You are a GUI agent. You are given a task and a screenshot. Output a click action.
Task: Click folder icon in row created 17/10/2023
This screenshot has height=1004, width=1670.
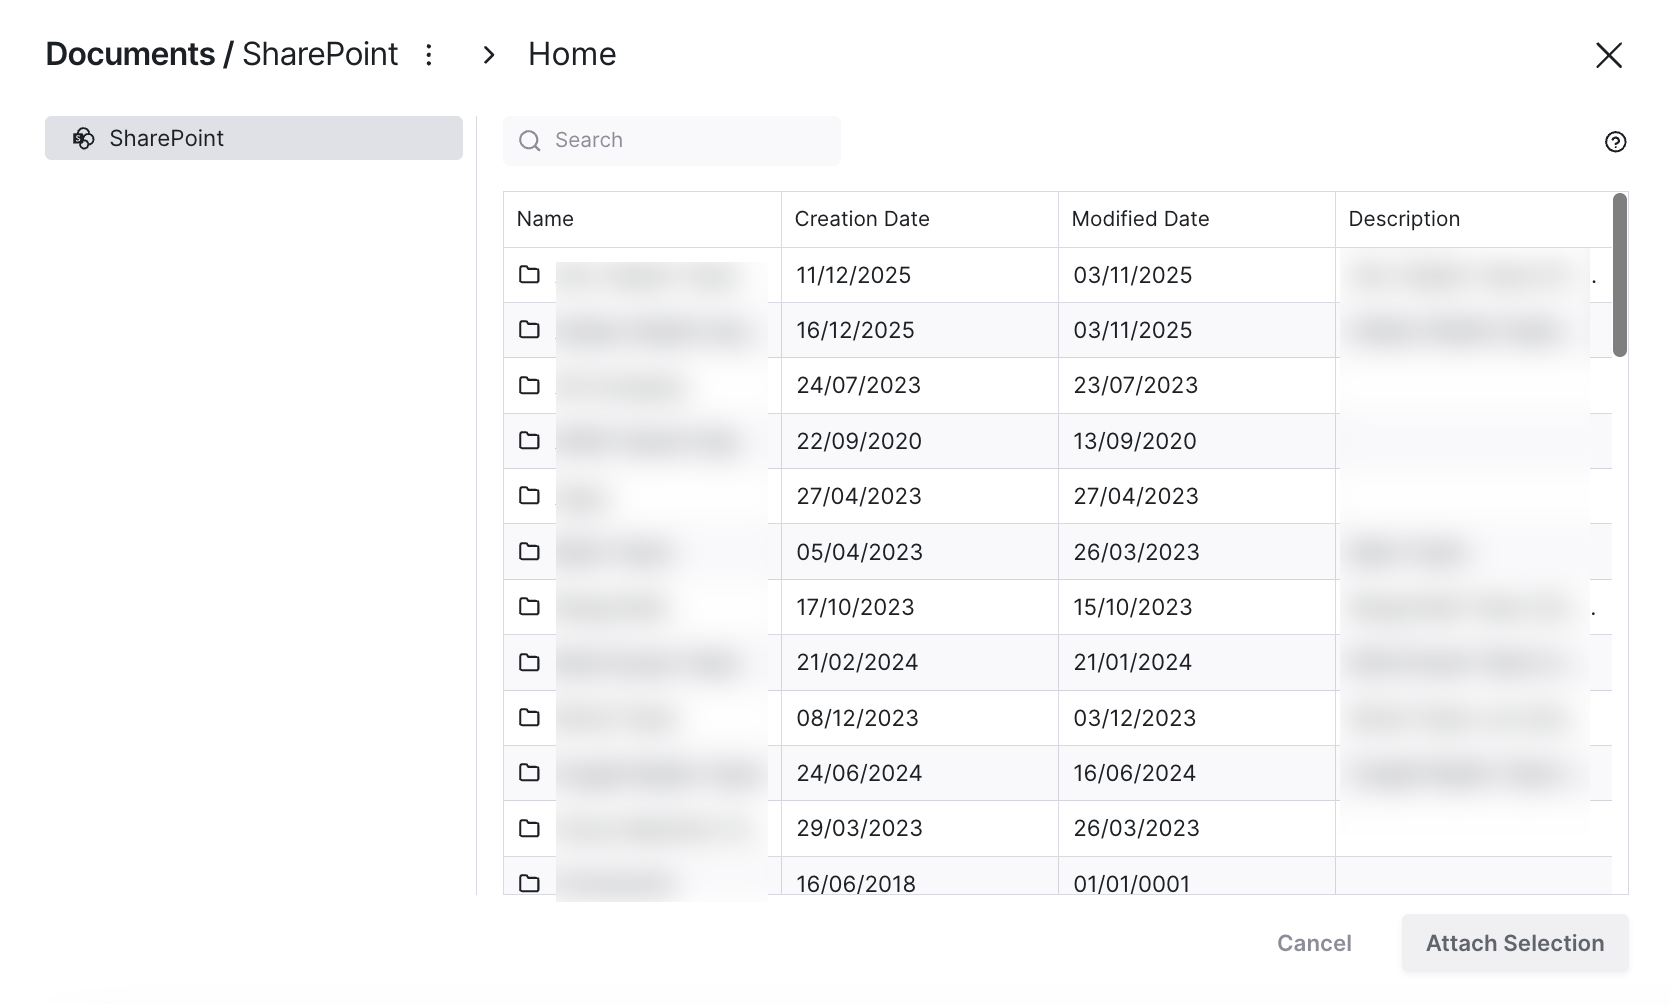(530, 607)
